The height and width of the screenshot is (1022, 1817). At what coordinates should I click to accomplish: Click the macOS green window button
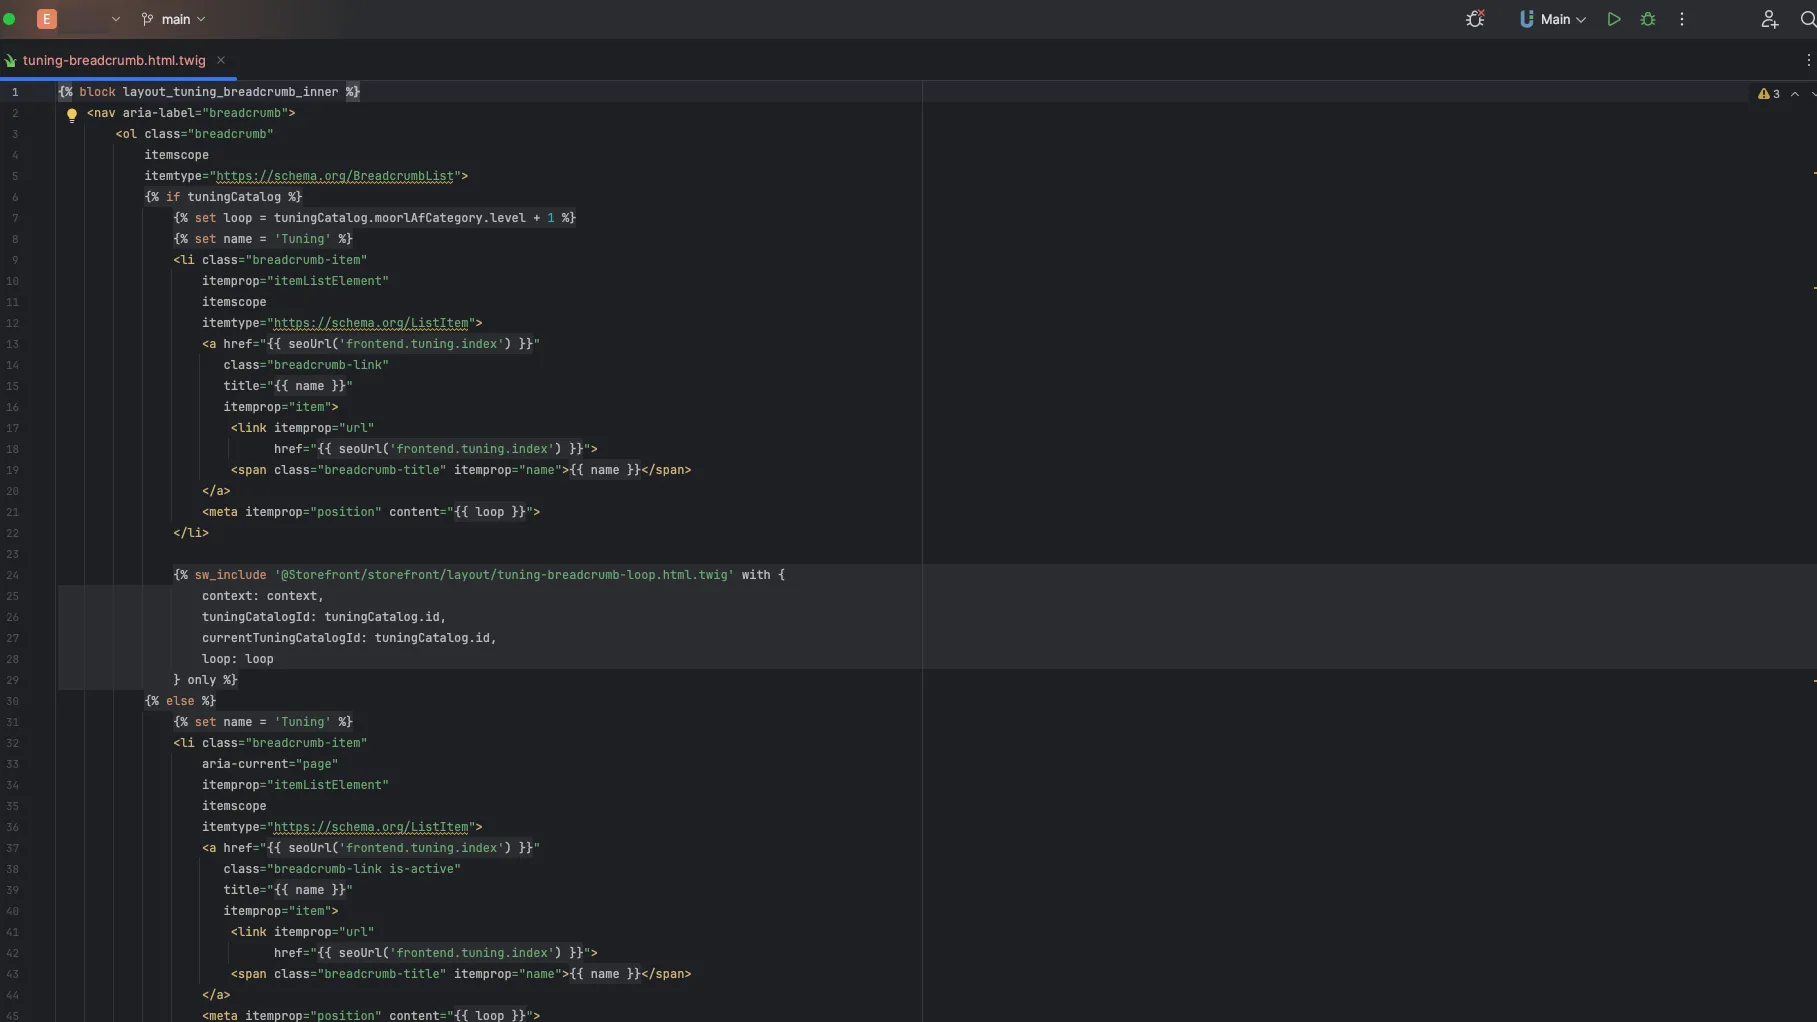[x=9, y=19]
